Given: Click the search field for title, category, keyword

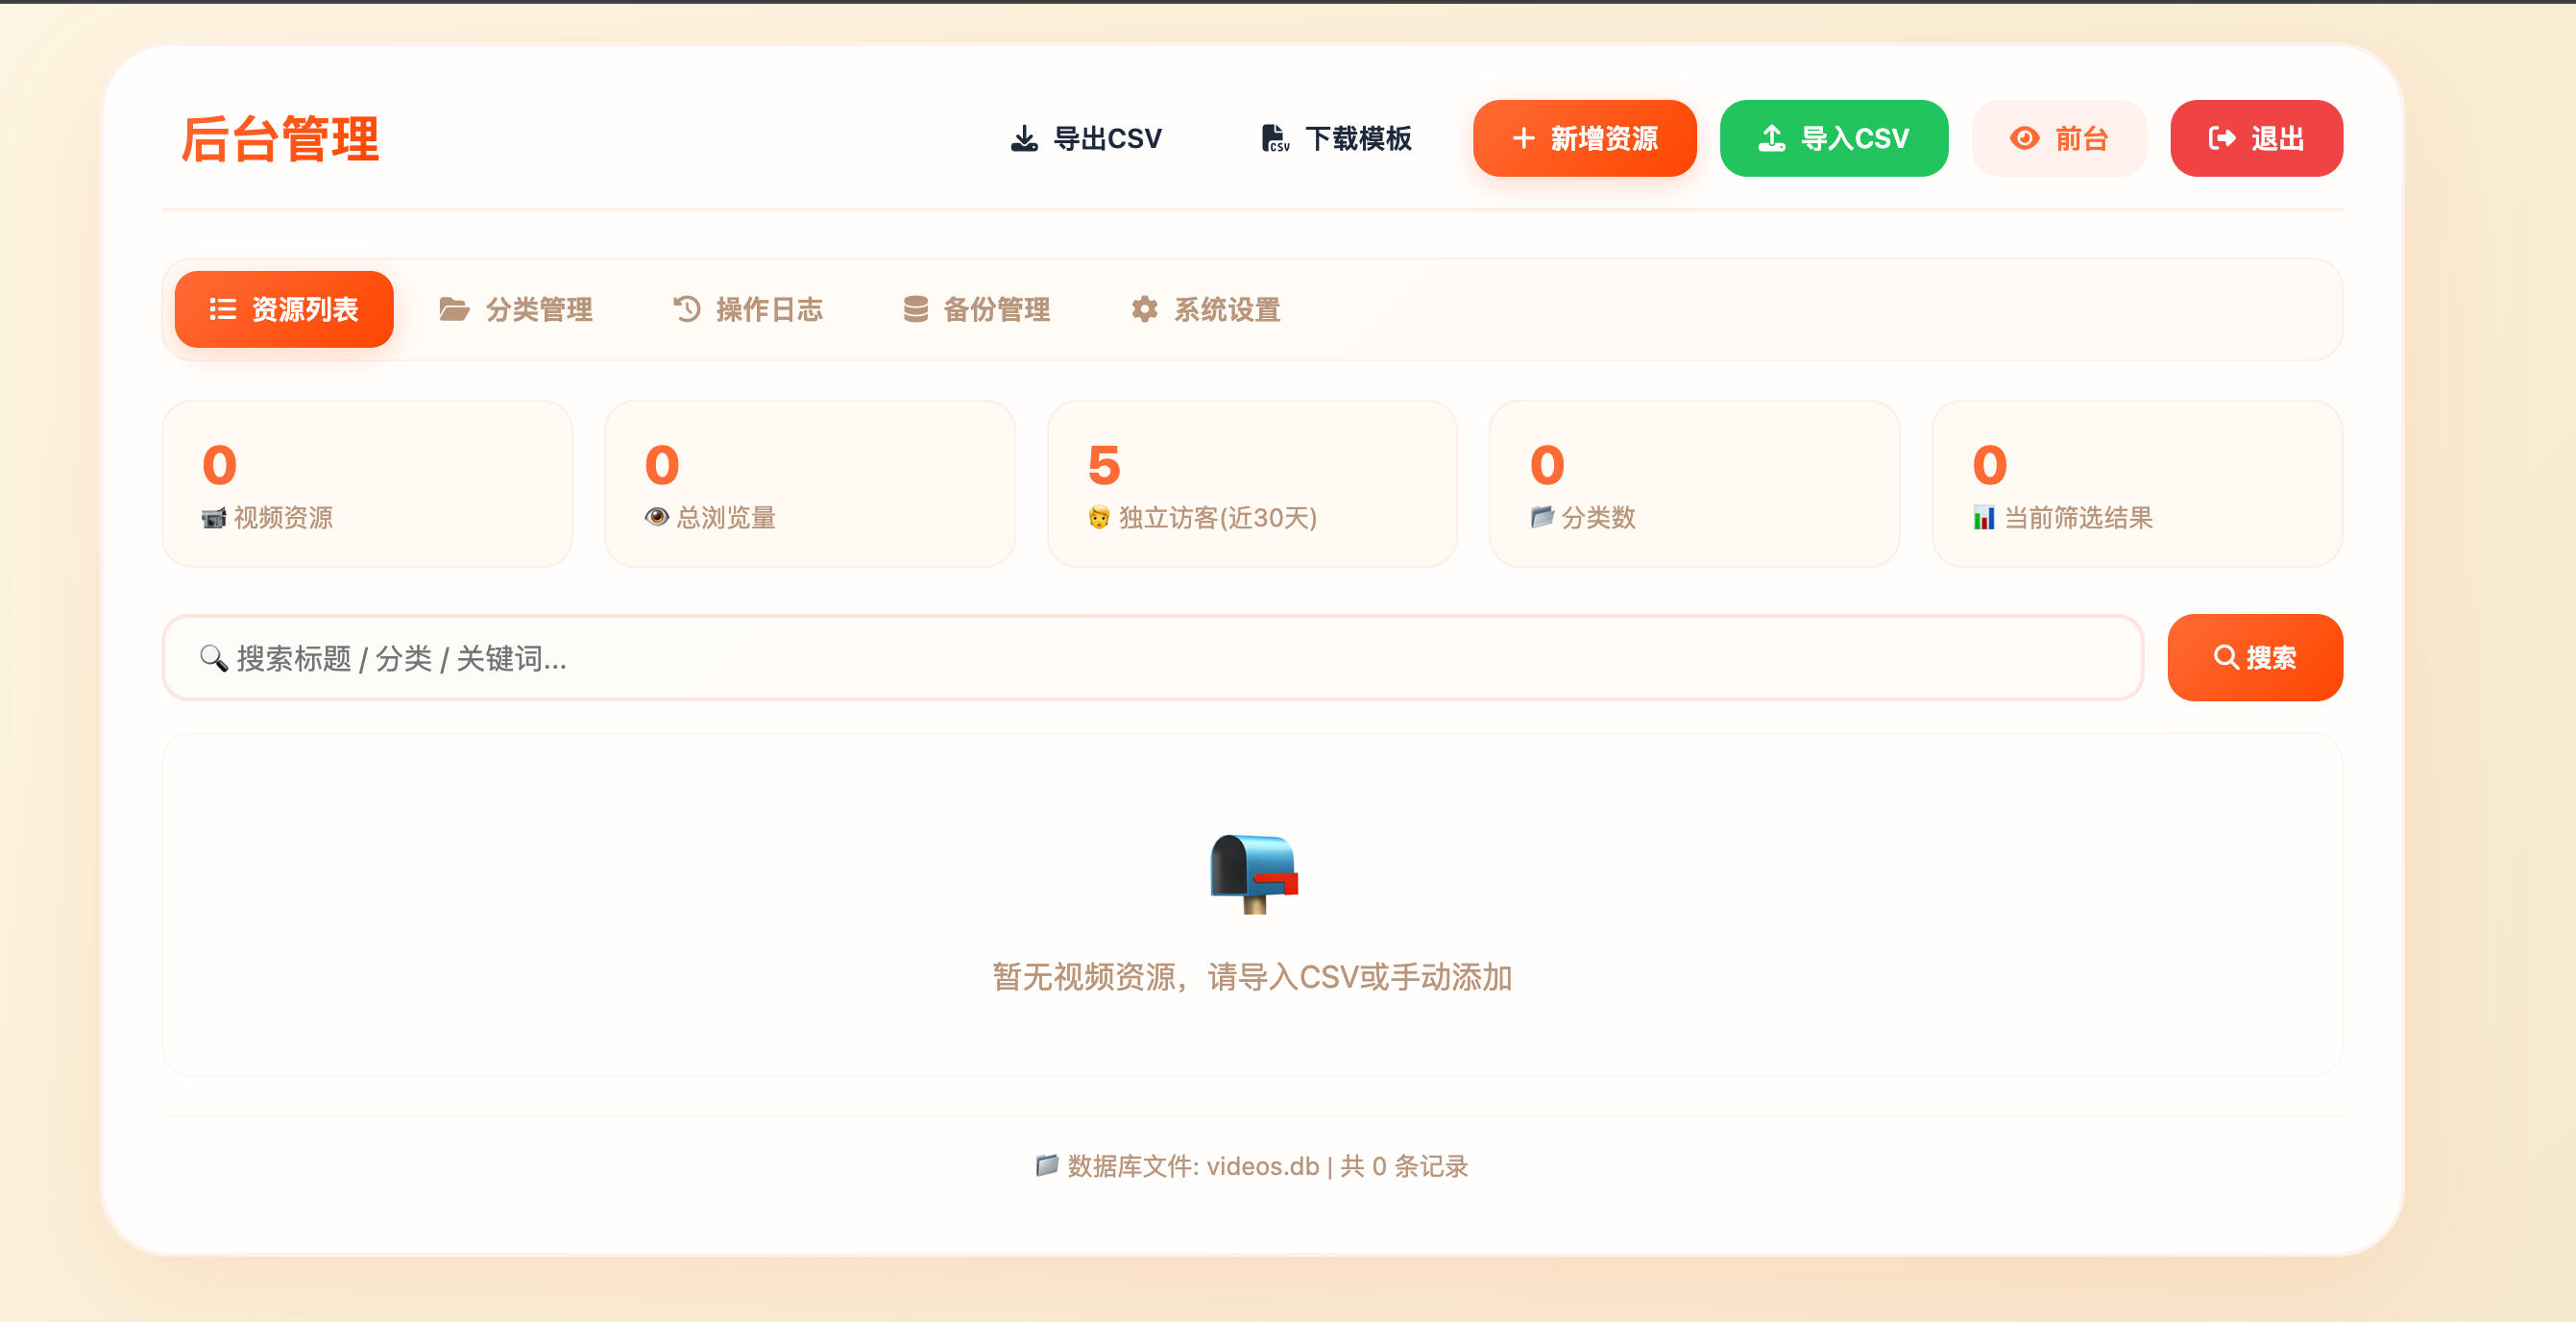Looking at the screenshot, I should [x=1152, y=658].
